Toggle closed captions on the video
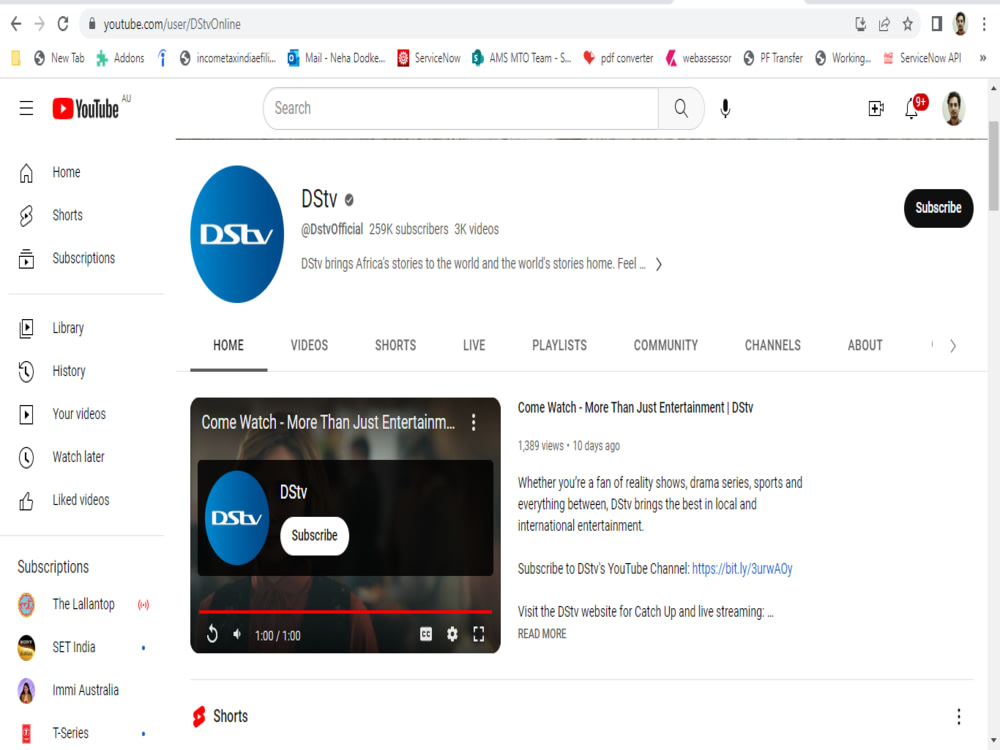 coord(426,634)
